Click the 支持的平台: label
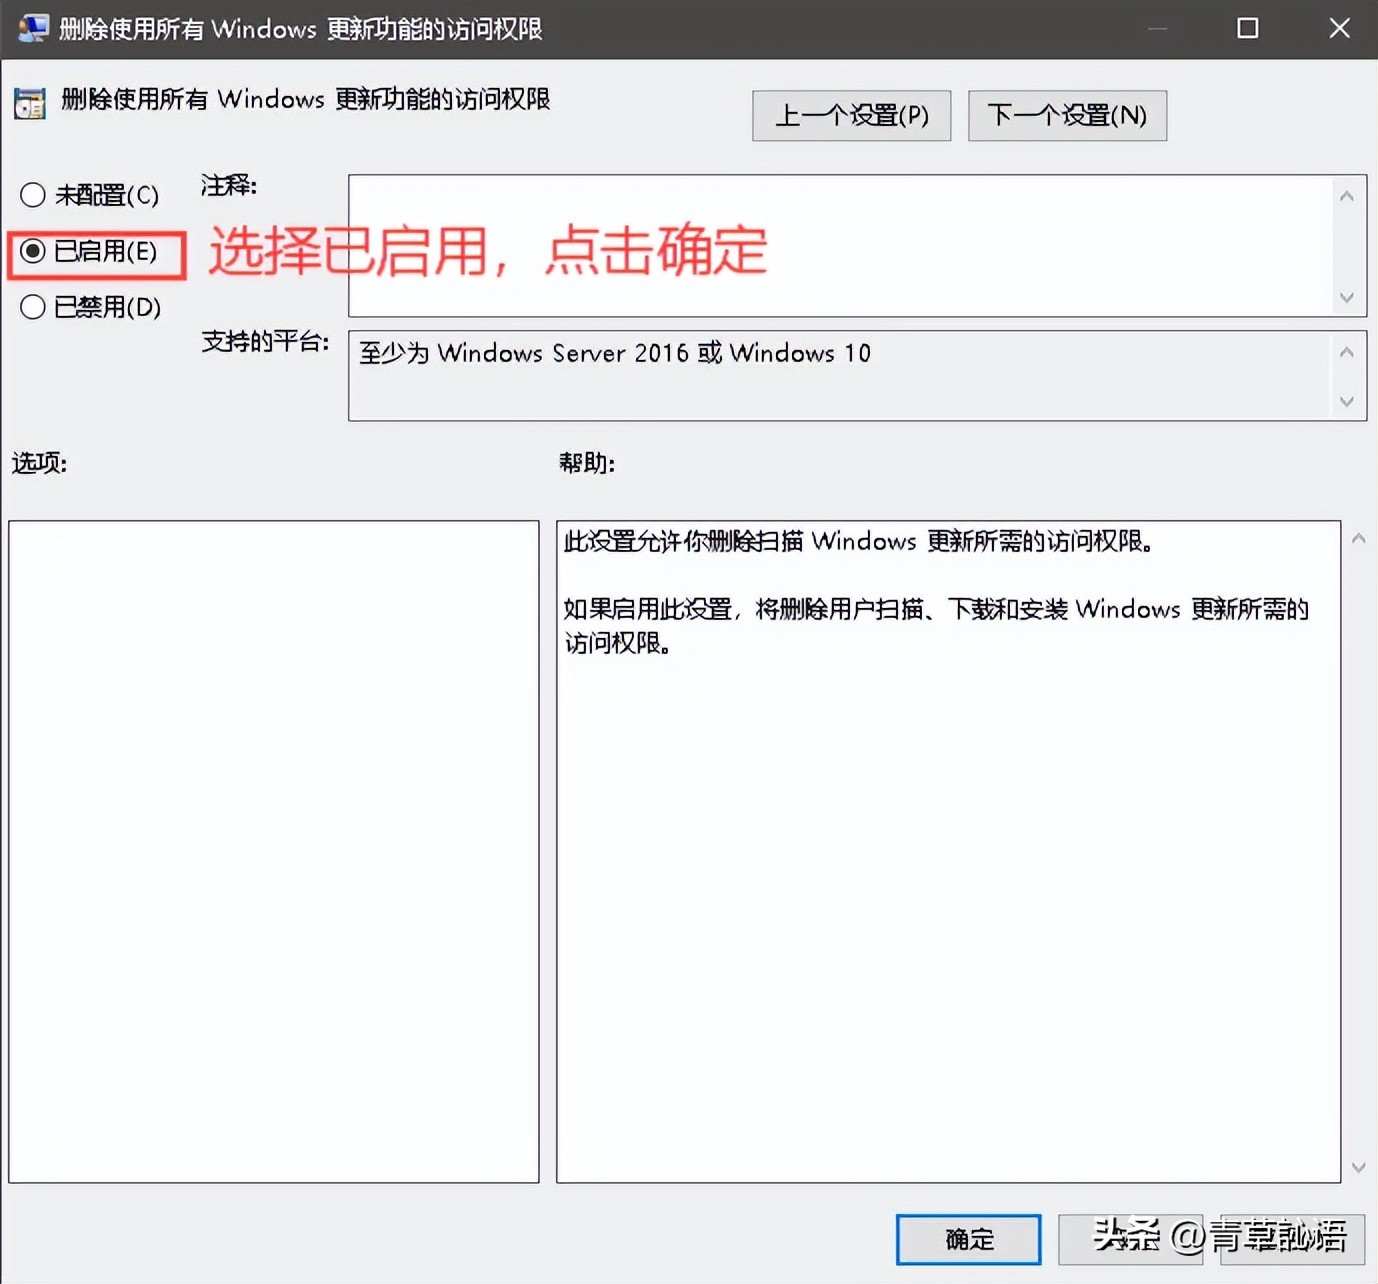This screenshot has height=1284, width=1378. [265, 341]
